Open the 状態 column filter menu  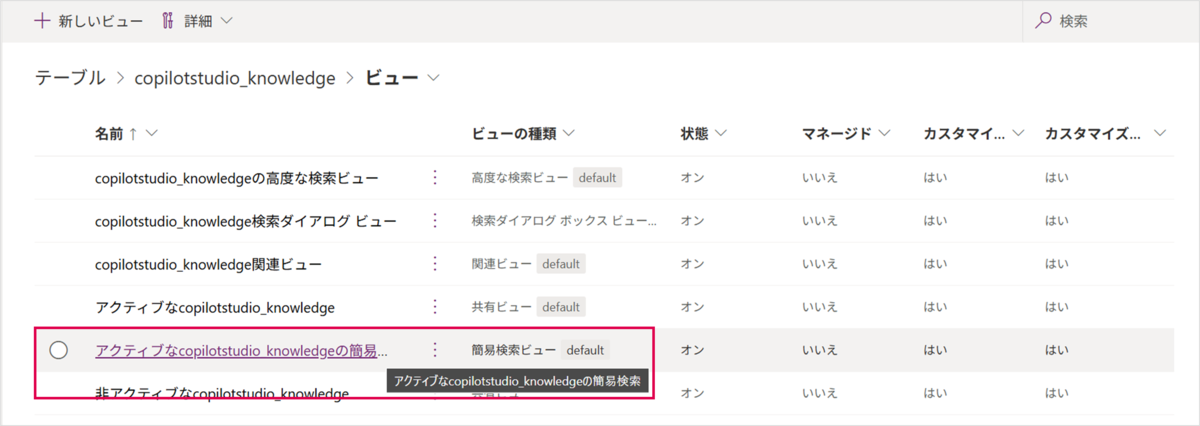coord(720,133)
